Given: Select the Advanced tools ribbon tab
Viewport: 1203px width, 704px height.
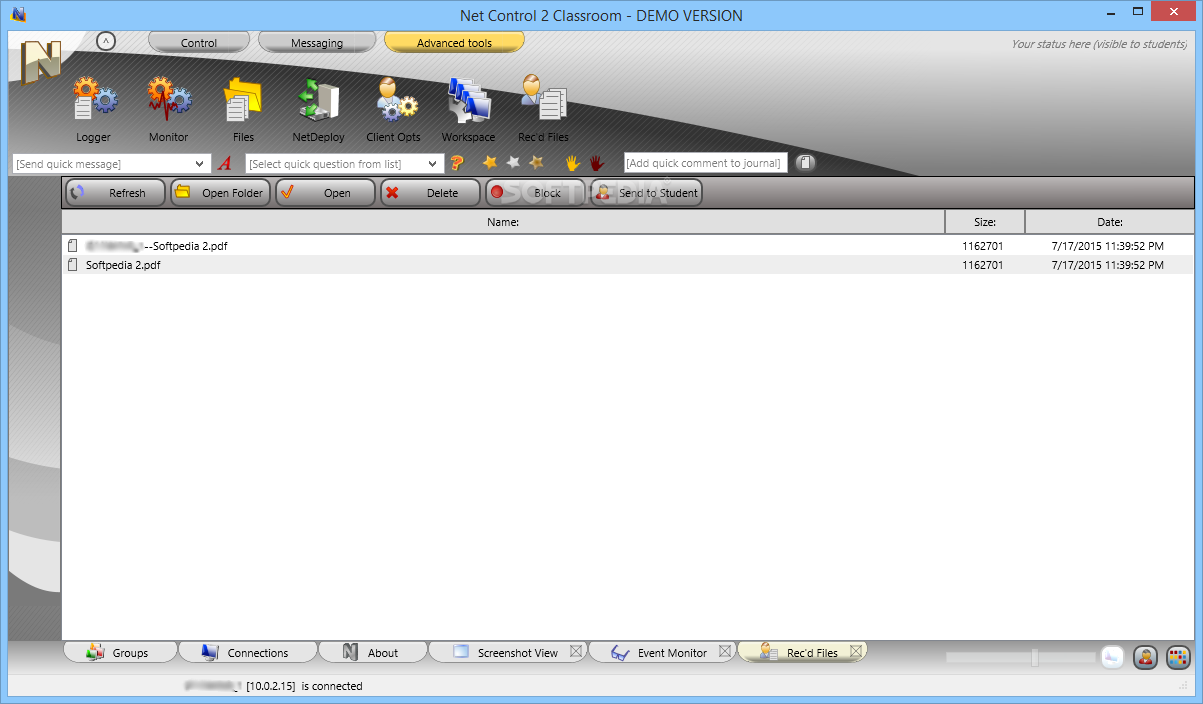Looking at the screenshot, I should 454,43.
